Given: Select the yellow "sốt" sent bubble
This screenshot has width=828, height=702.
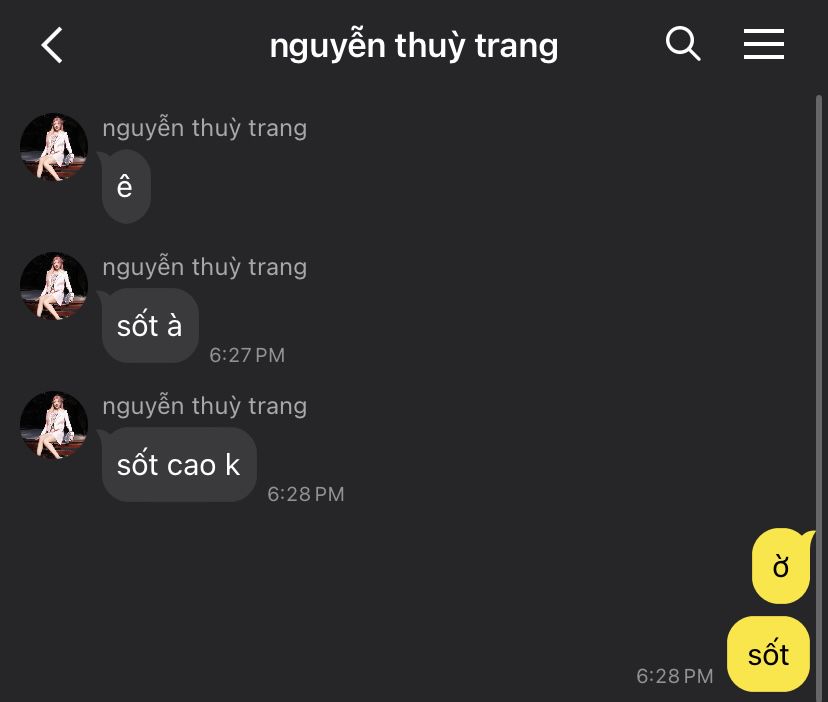Looking at the screenshot, I should point(768,654).
